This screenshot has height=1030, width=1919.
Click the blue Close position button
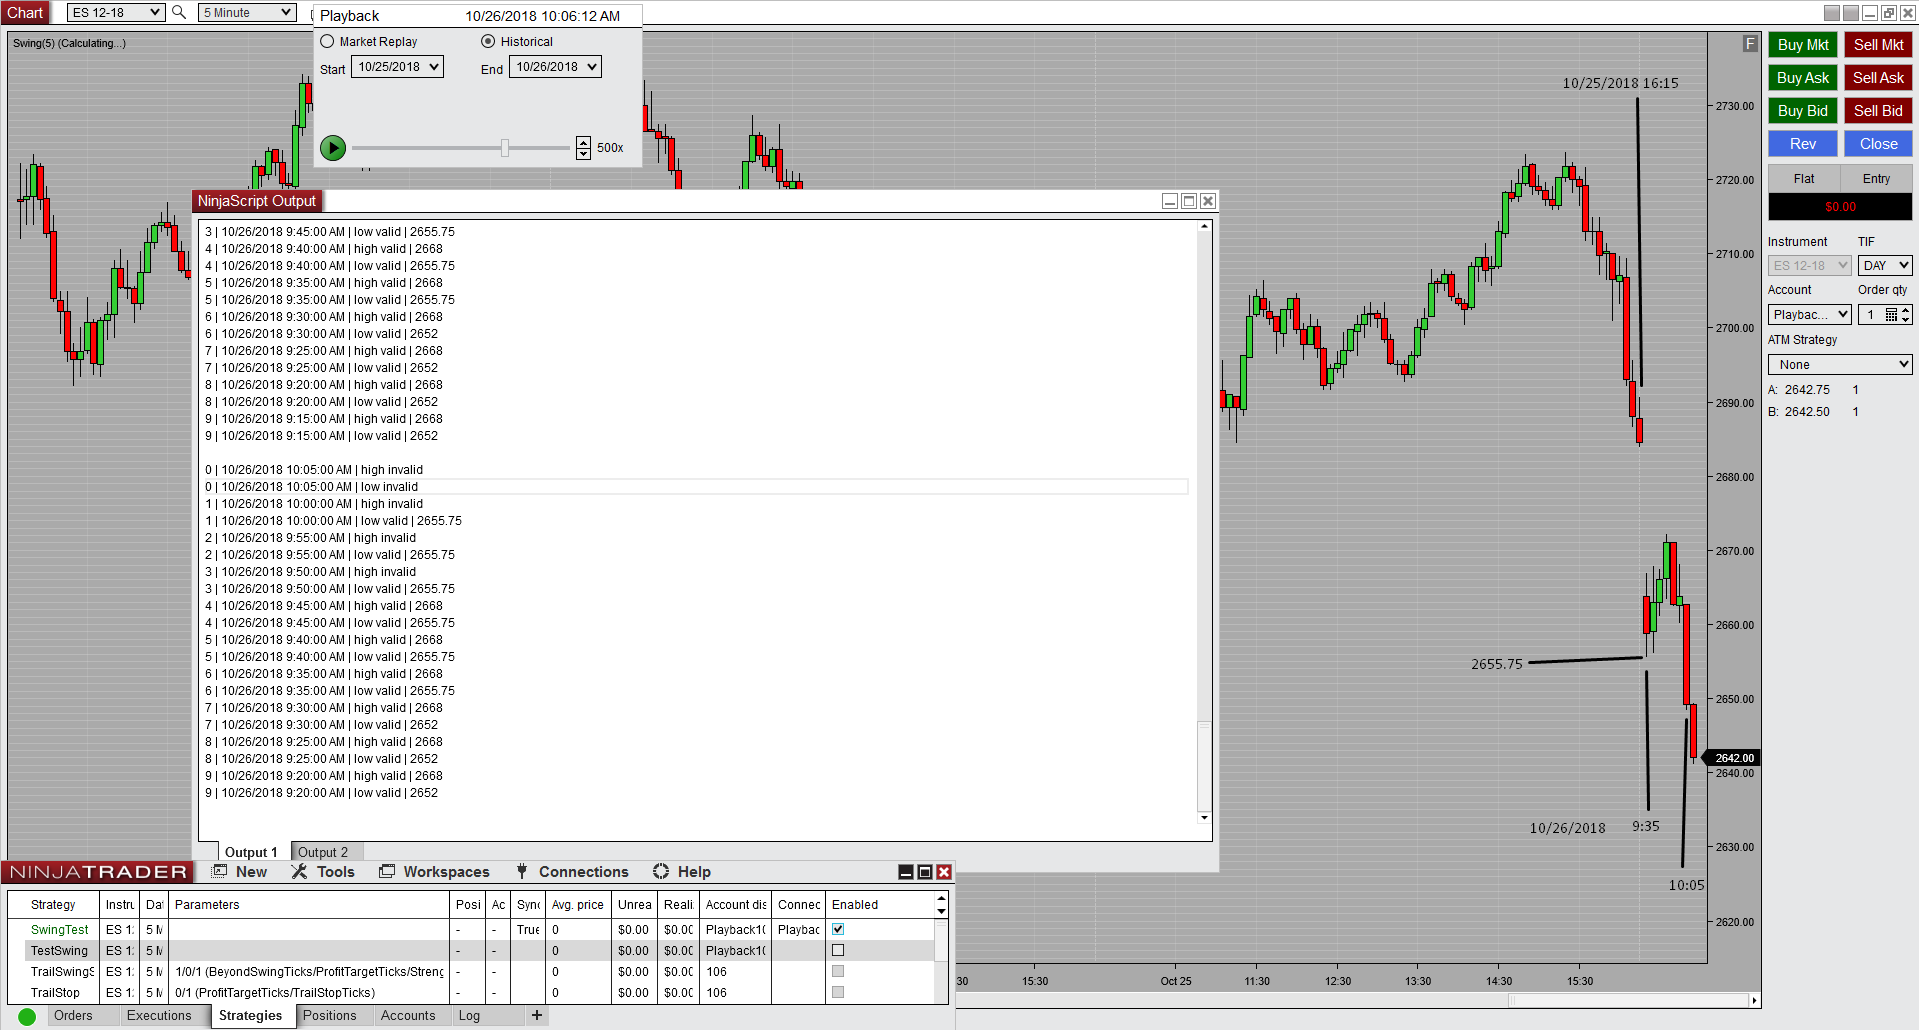click(x=1878, y=144)
